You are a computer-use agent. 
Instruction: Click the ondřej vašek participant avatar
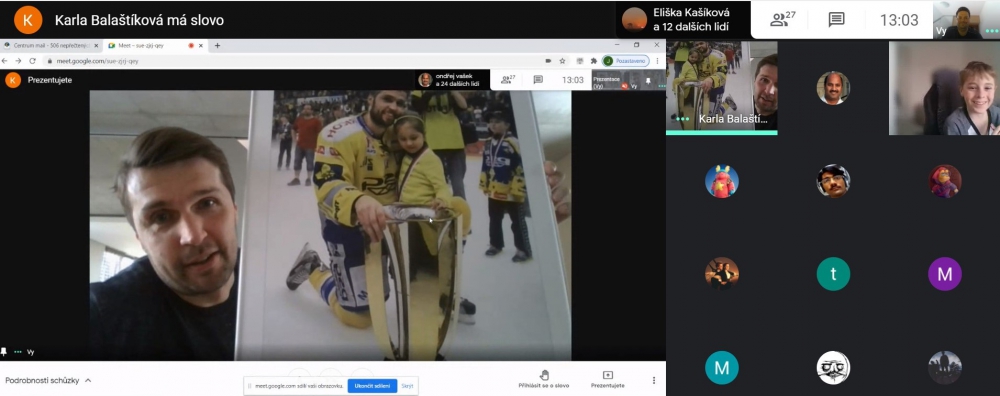click(425, 80)
